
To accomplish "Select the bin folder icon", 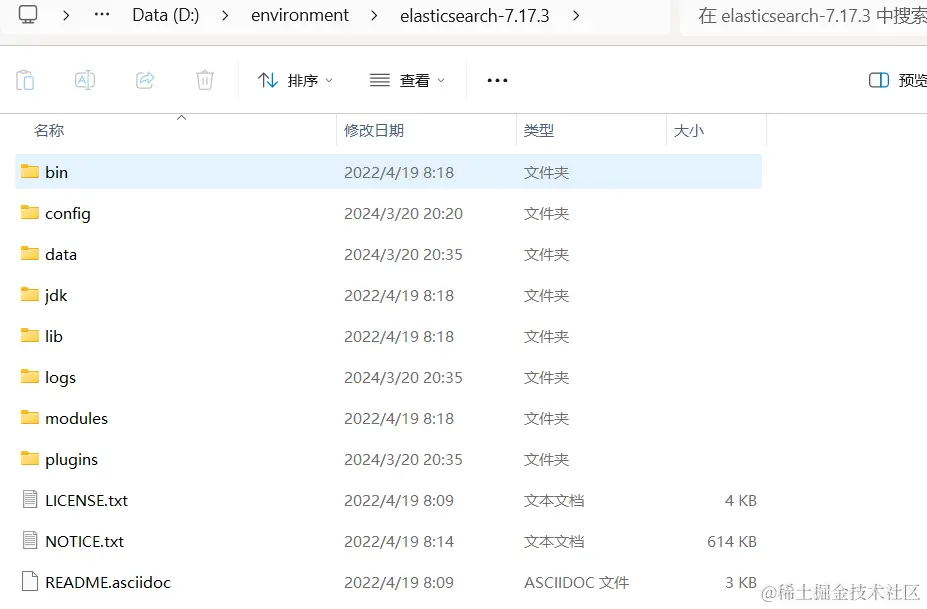I will (x=30, y=171).
